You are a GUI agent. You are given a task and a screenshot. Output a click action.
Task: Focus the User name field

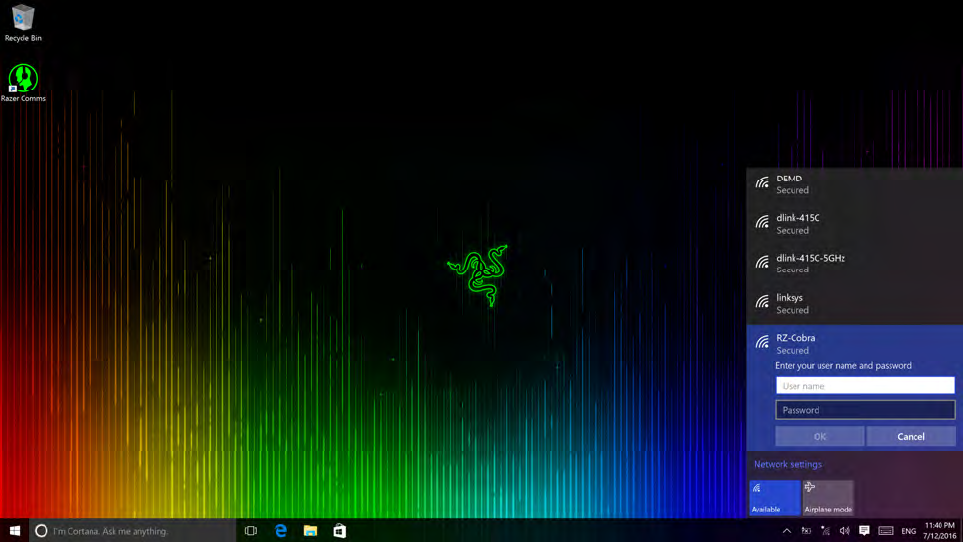pyautogui.click(x=865, y=385)
